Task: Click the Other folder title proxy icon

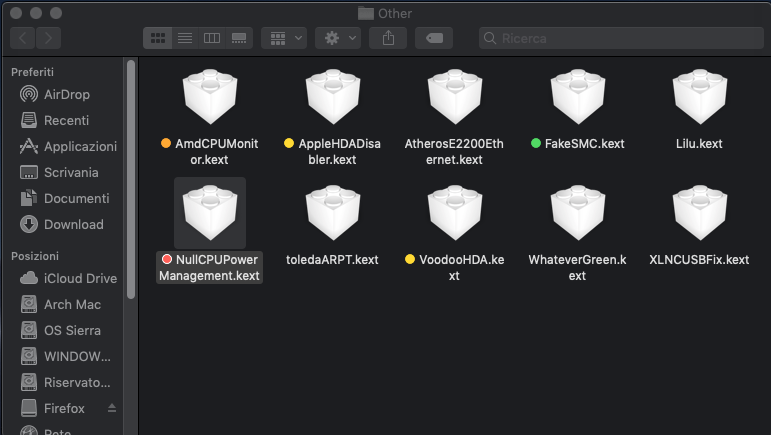Action: point(366,13)
